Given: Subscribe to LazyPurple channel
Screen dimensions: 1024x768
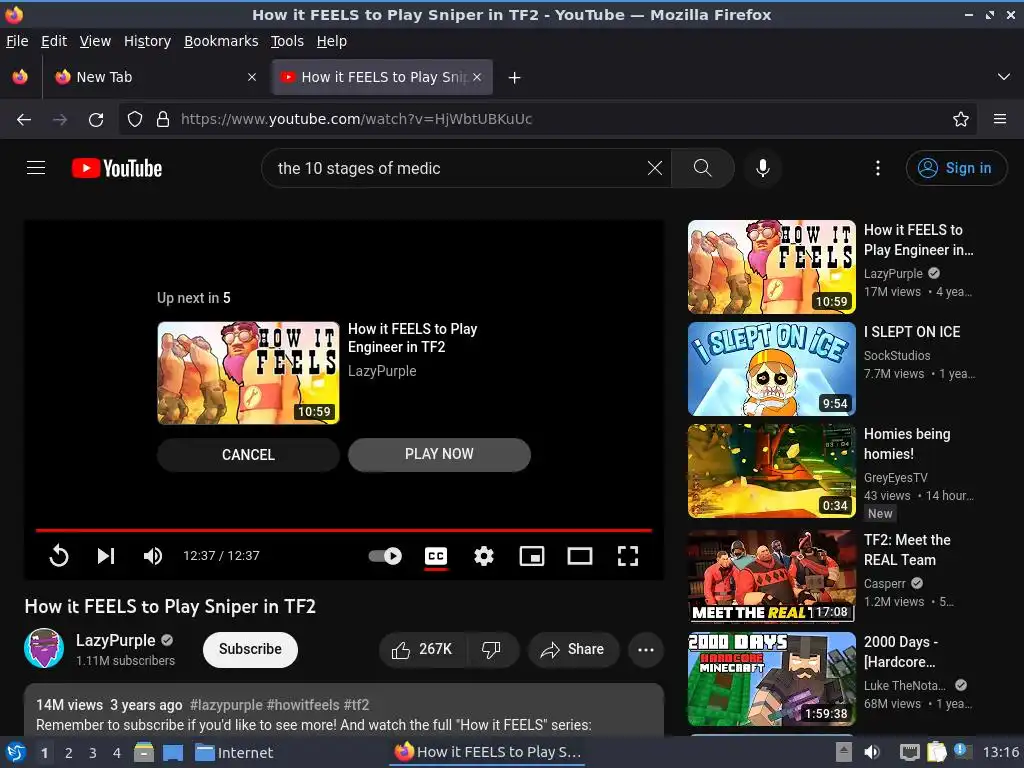Looking at the screenshot, I should 250,649.
